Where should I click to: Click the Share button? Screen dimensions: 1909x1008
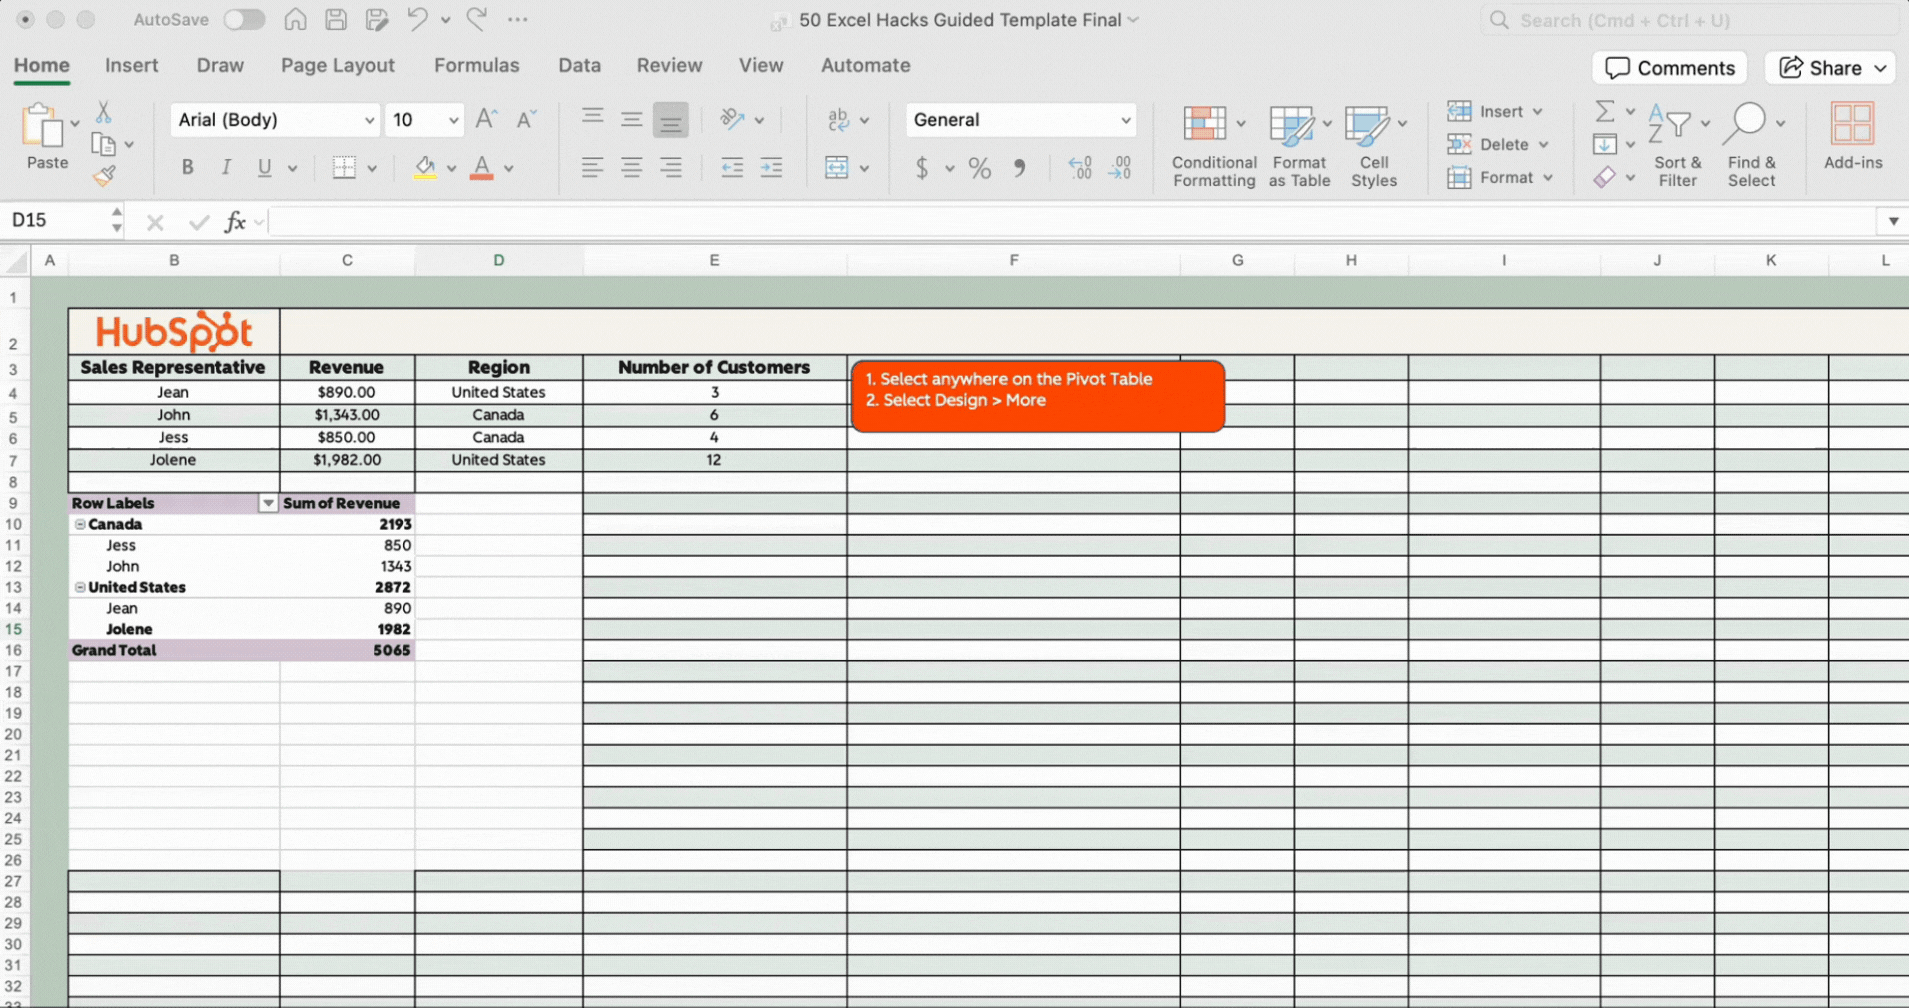tap(1829, 67)
